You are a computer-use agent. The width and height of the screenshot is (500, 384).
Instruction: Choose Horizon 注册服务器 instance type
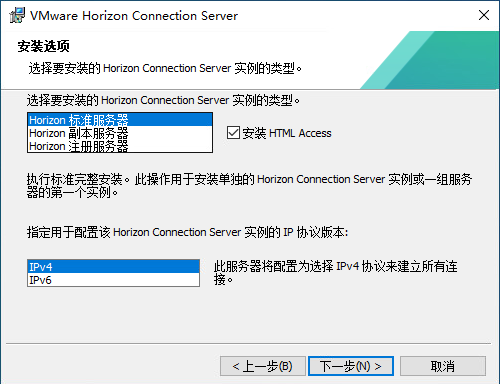[x=120, y=146]
